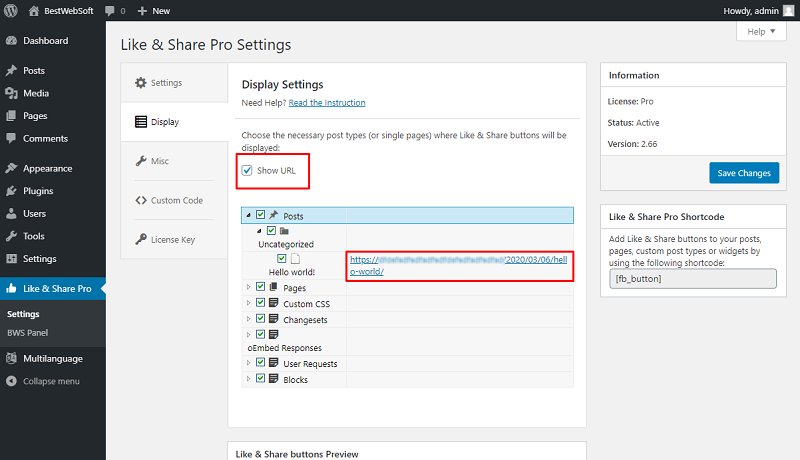Image resolution: width=800 pixels, height=460 pixels.
Task: Expand the Pages tree node
Action: click(248, 287)
